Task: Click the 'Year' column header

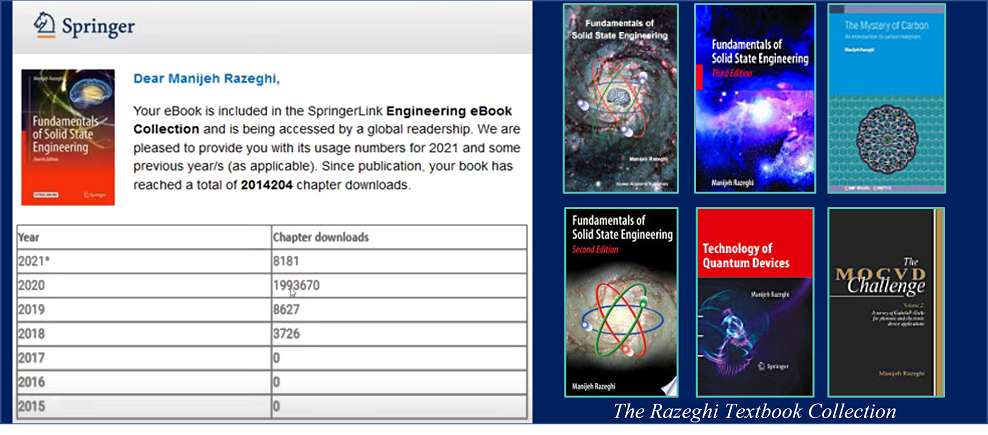Action: pyautogui.click(x=144, y=238)
